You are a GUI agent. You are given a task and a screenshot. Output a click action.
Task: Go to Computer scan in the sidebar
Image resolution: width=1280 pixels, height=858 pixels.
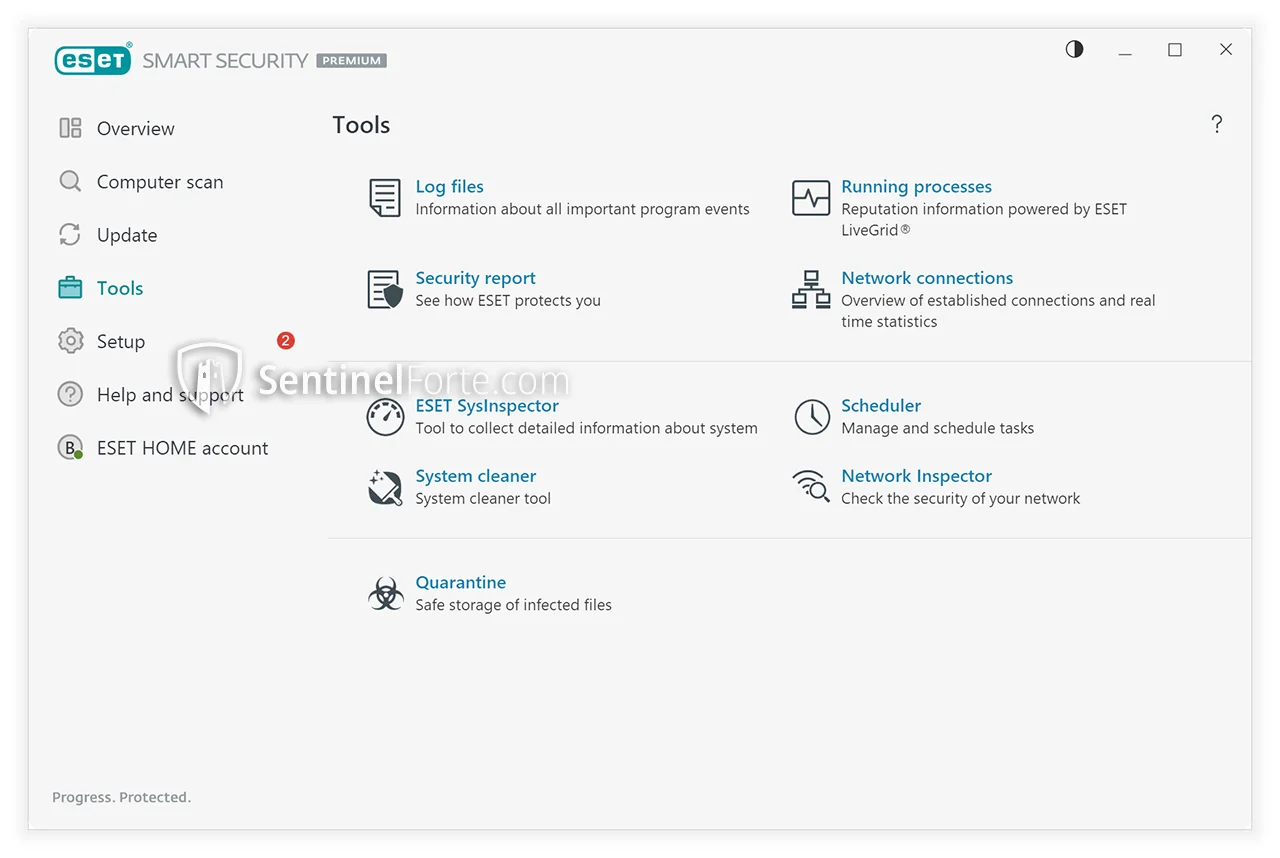click(x=159, y=182)
